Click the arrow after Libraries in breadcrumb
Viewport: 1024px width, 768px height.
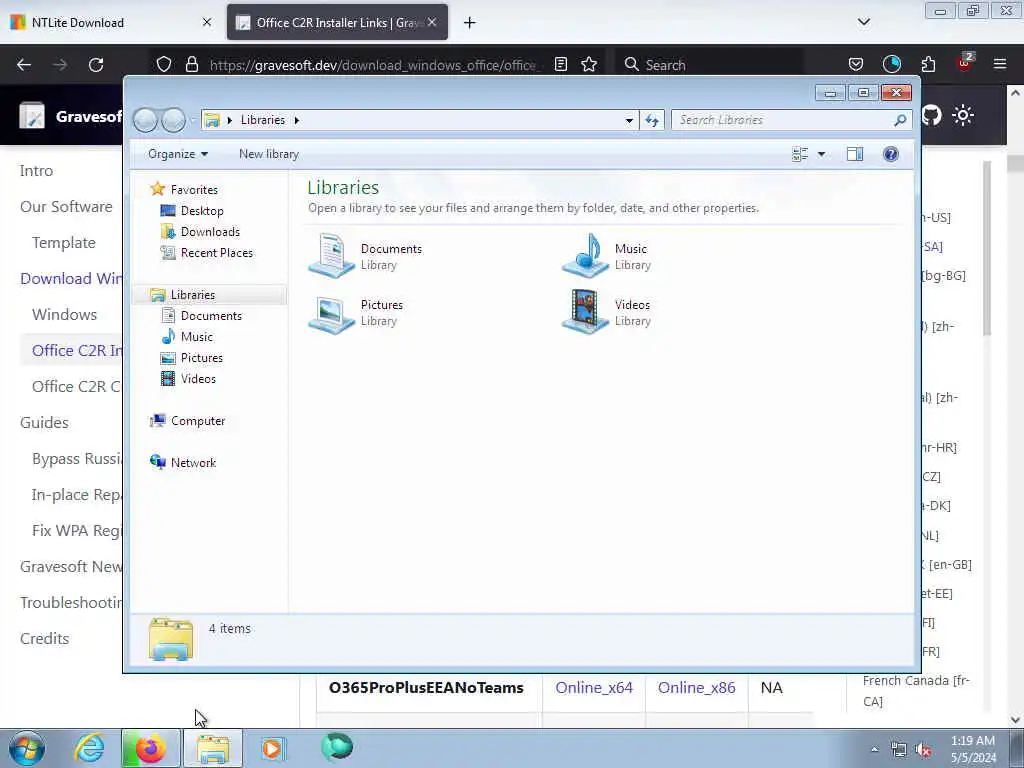pos(296,120)
